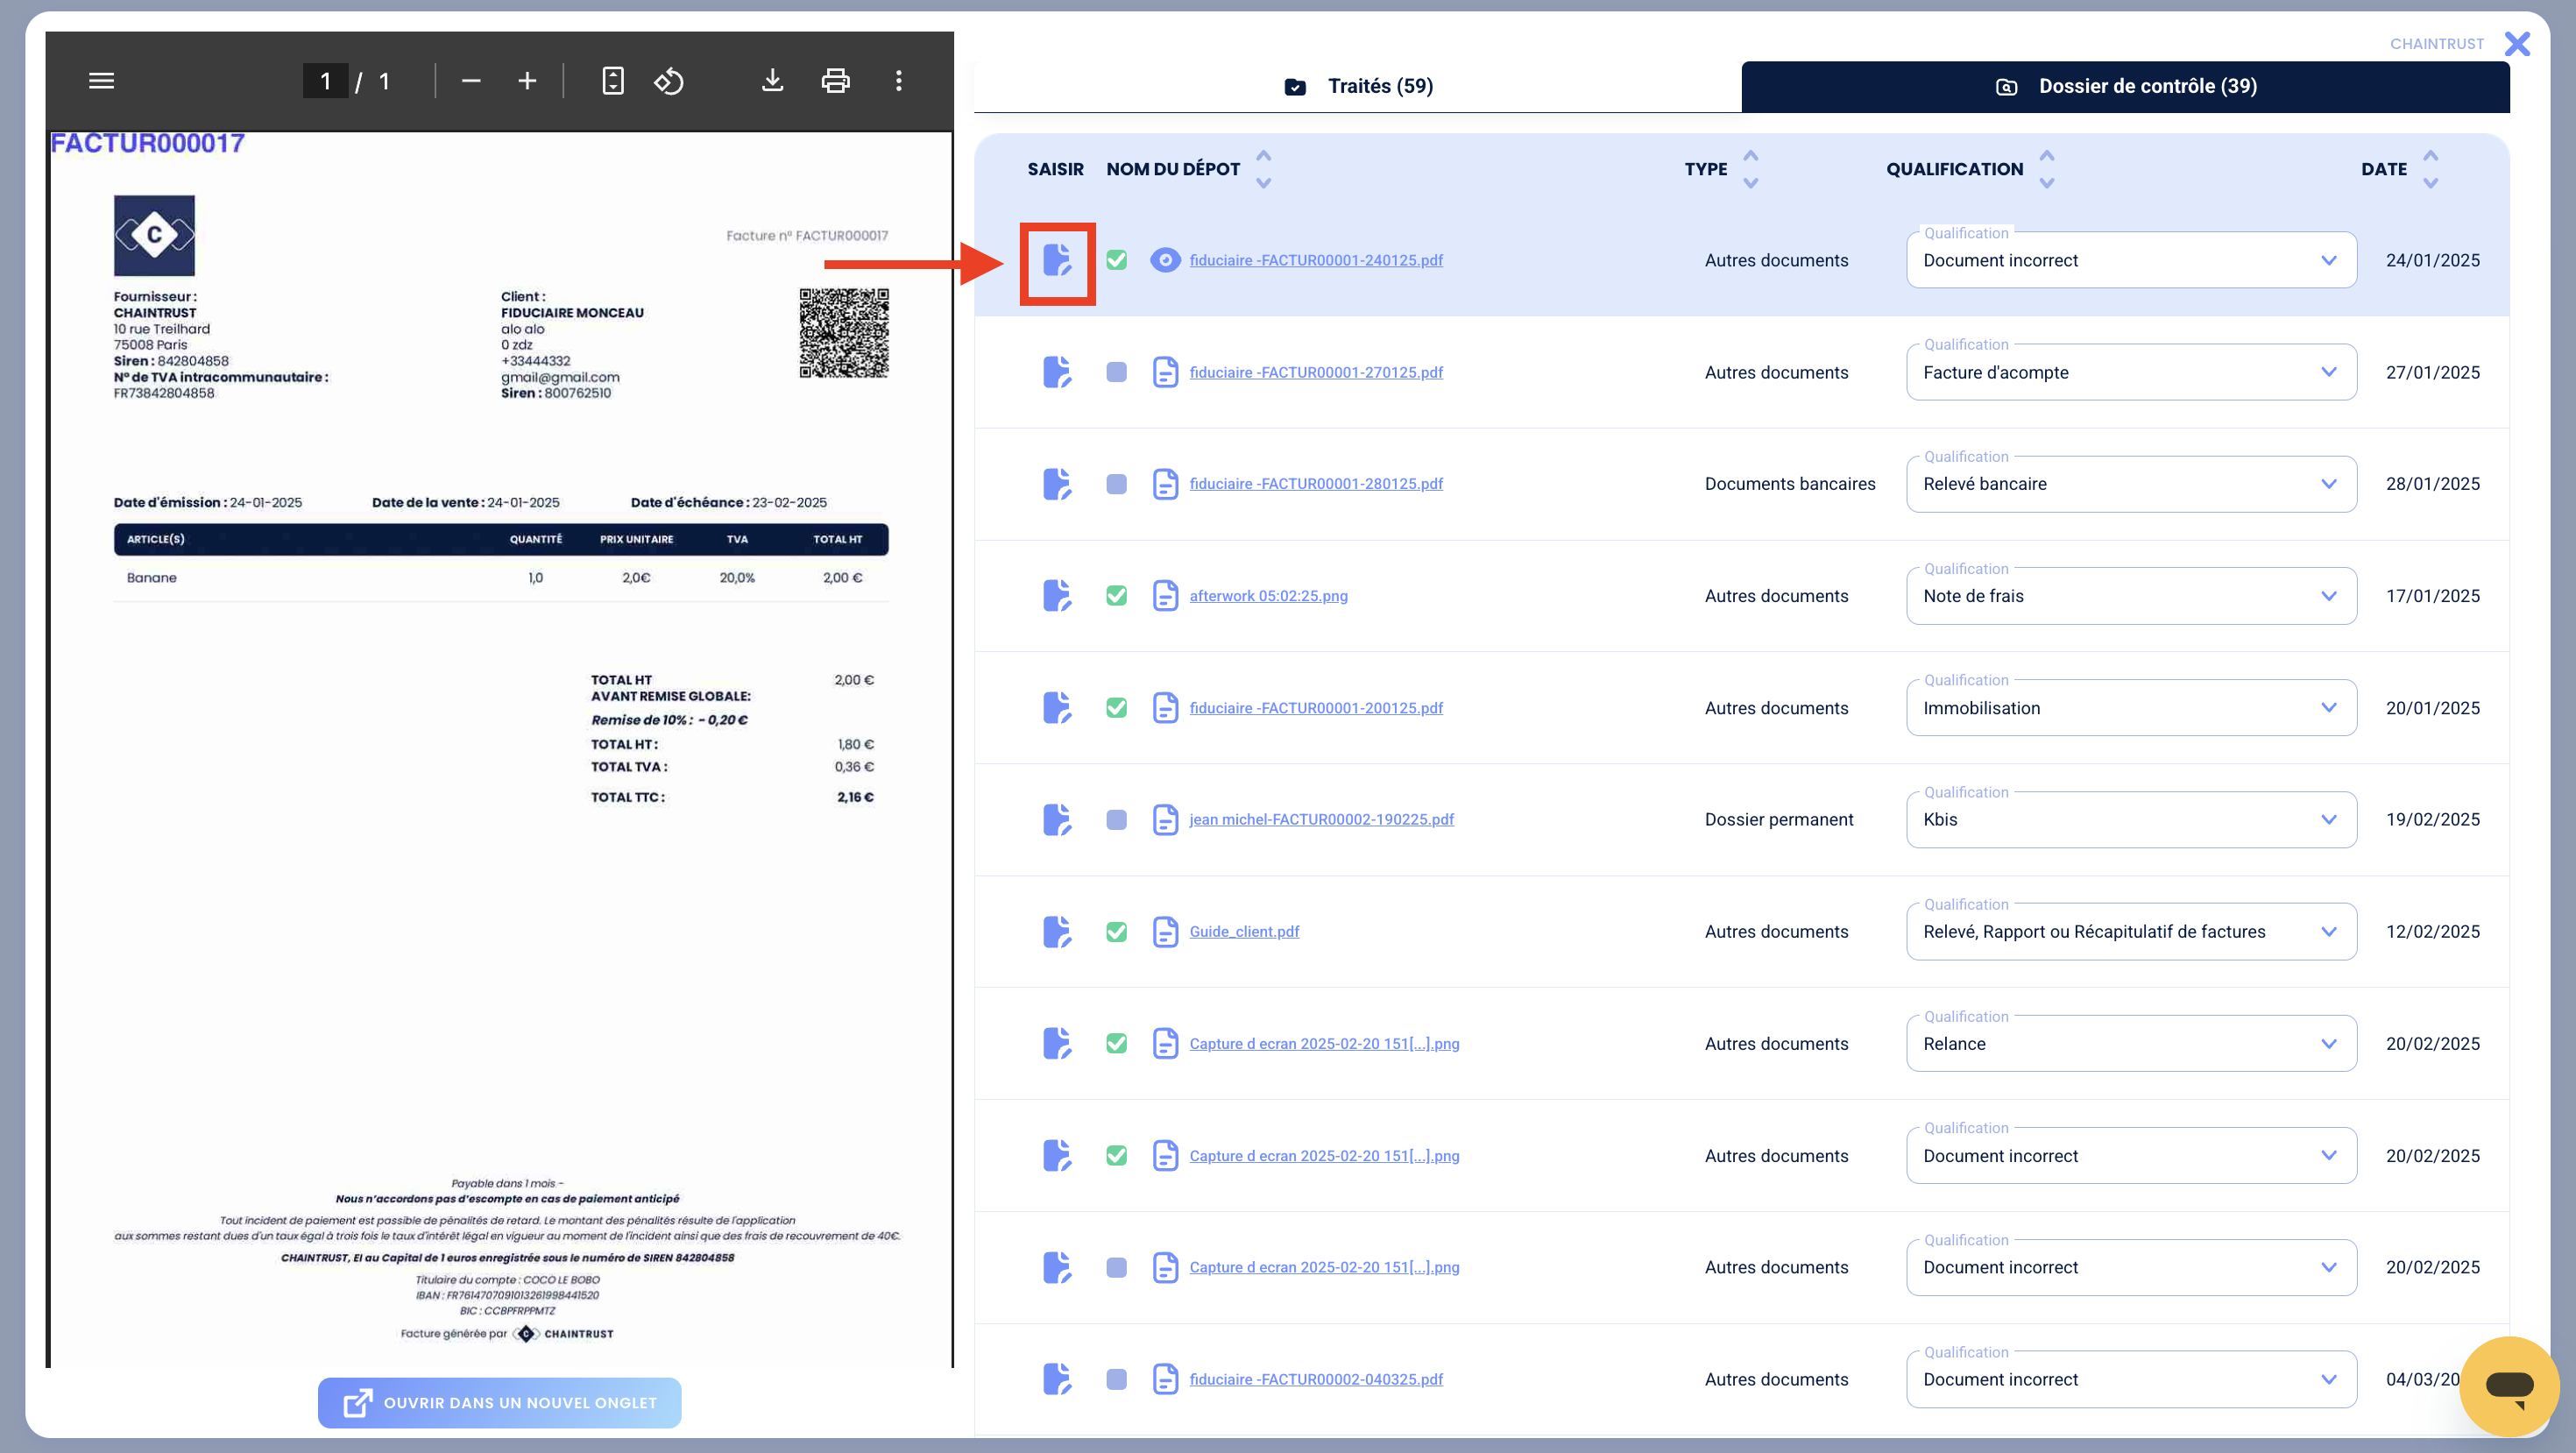Click the fit to page icon
The height and width of the screenshot is (1453, 2576).
point(613,81)
